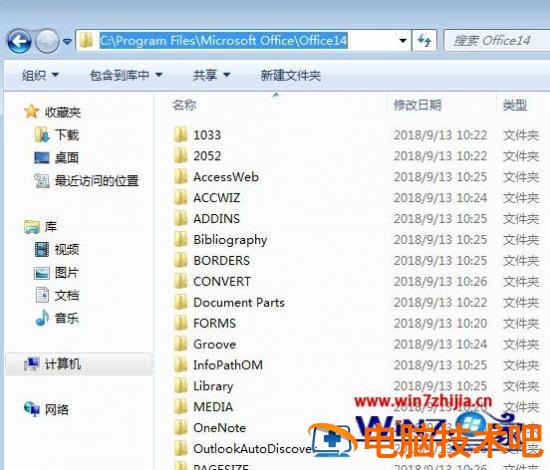Open the 图片 library
The width and height of the screenshot is (550, 470).
[67, 273]
